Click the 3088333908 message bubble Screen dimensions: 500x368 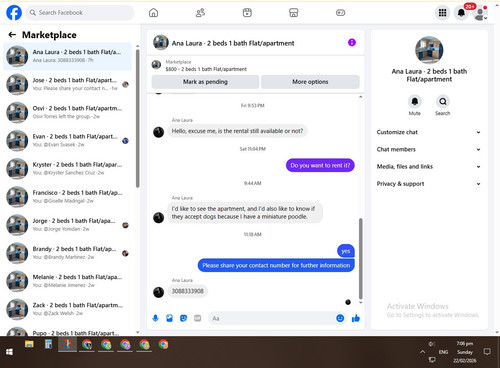tap(187, 291)
